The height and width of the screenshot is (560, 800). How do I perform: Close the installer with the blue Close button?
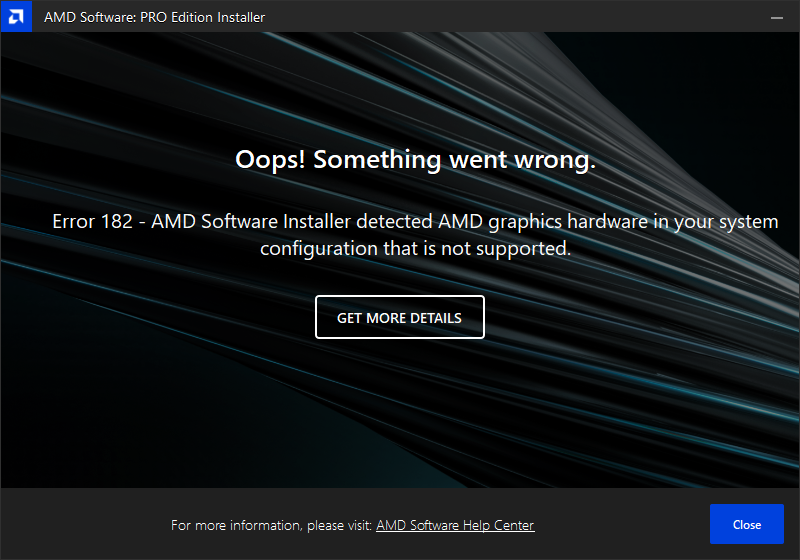coord(746,524)
